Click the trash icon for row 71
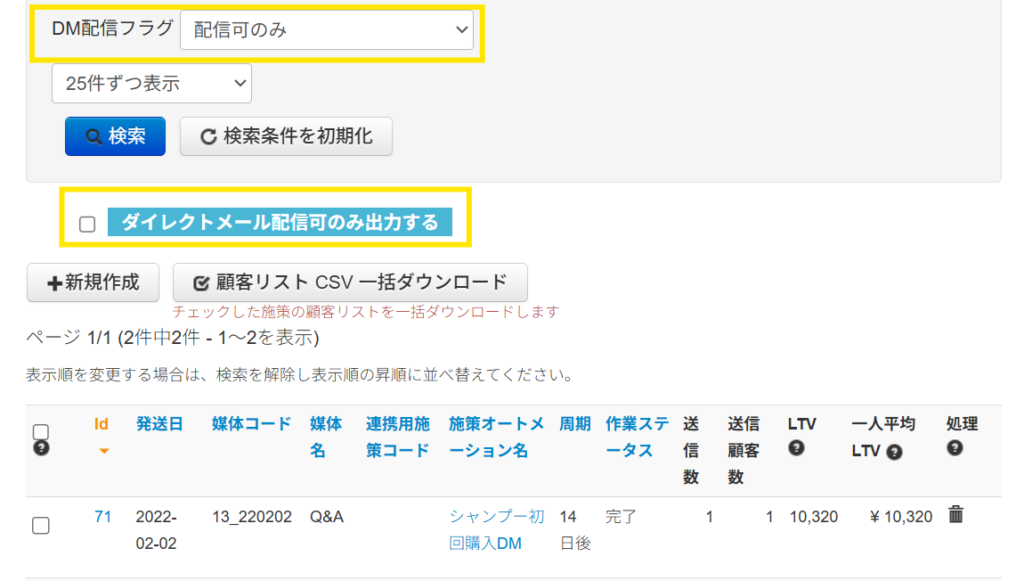Viewport: 1024px width, 581px height. tap(955, 515)
